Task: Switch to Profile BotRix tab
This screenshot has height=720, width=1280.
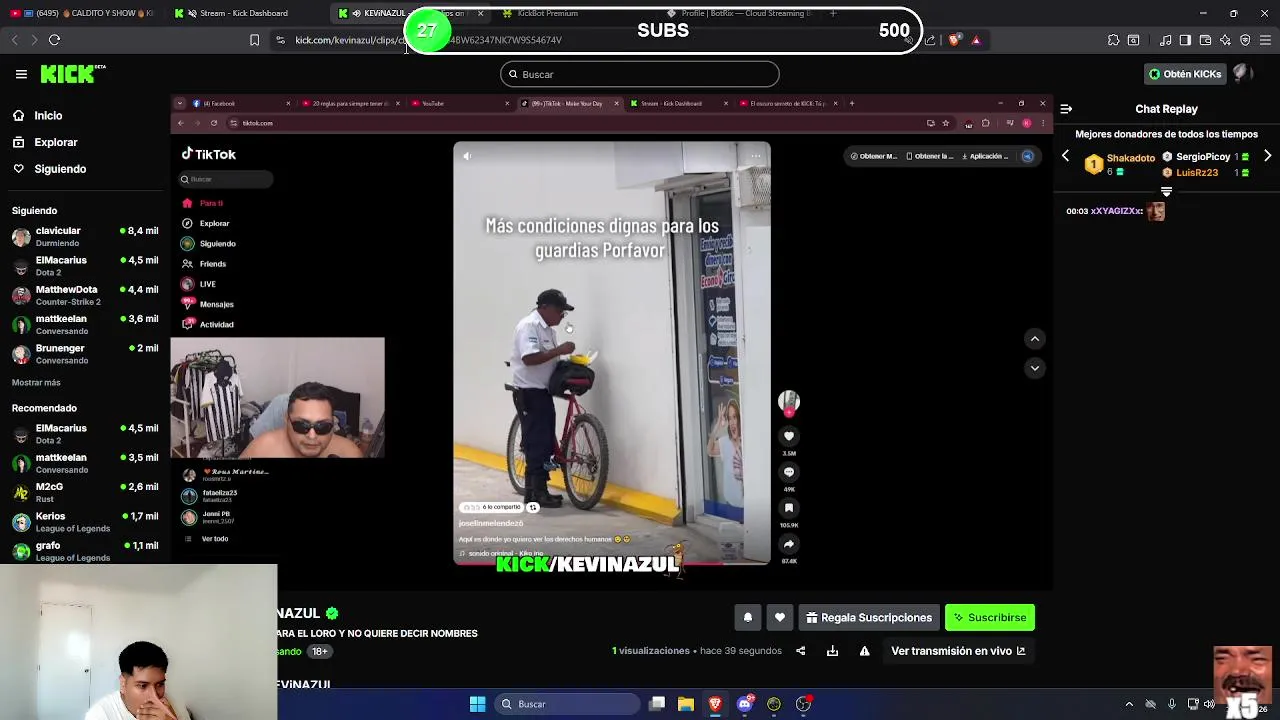Action: [x=745, y=13]
